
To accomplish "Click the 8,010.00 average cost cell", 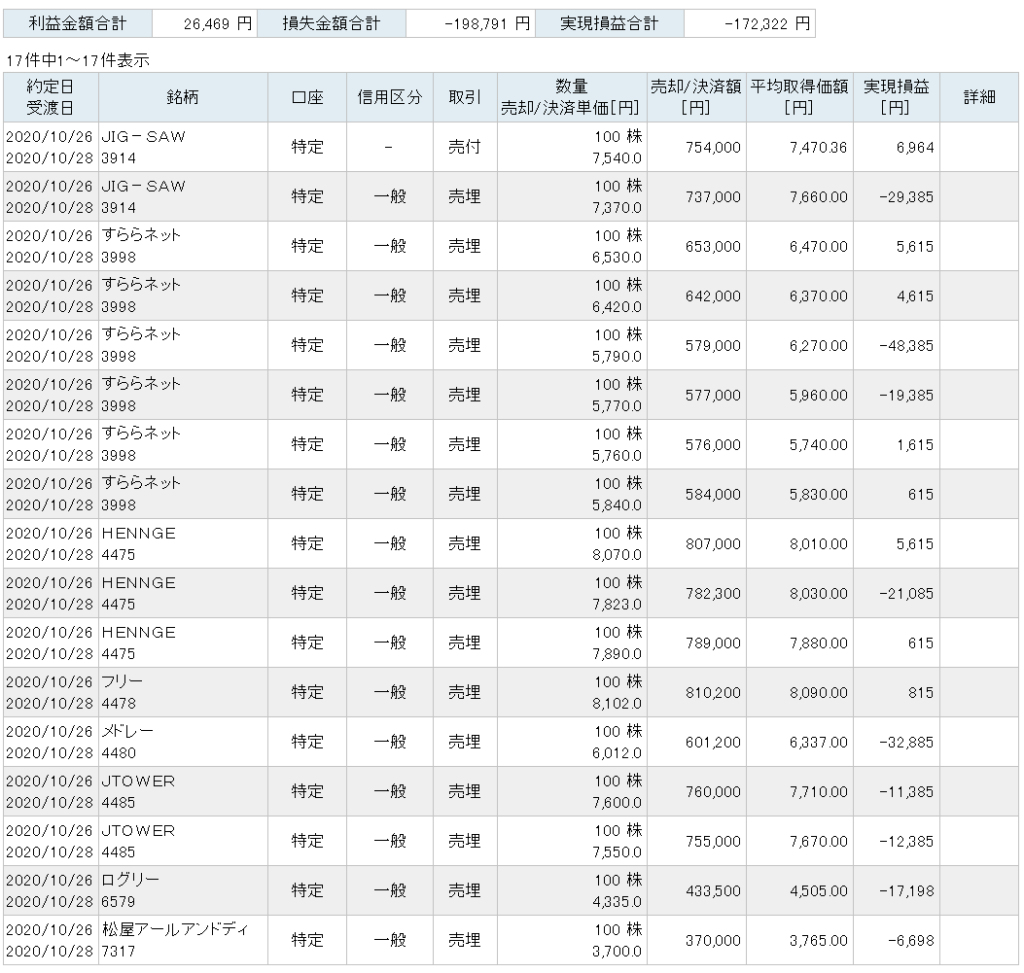I will (x=799, y=544).
